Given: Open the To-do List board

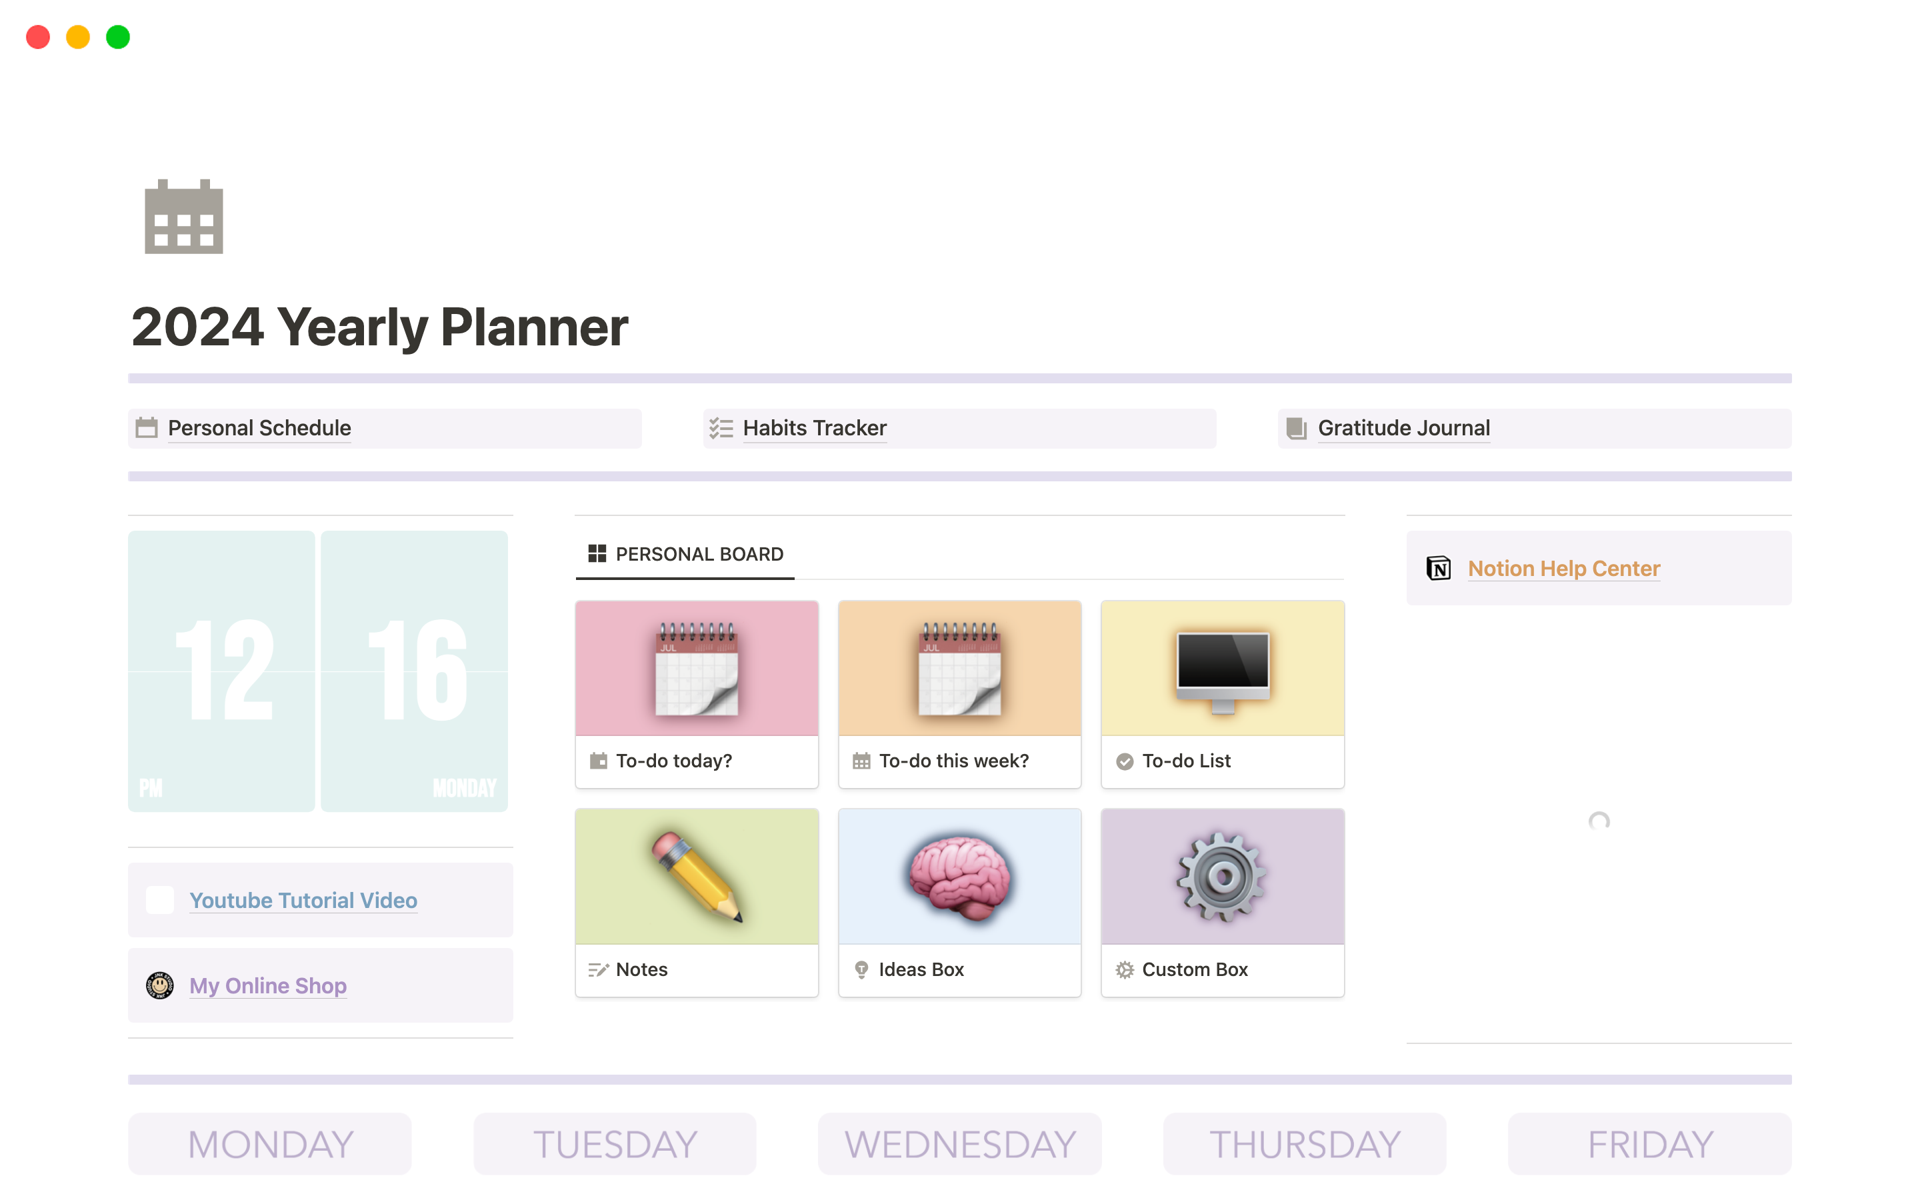Looking at the screenshot, I should pyautogui.click(x=1221, y=691).
